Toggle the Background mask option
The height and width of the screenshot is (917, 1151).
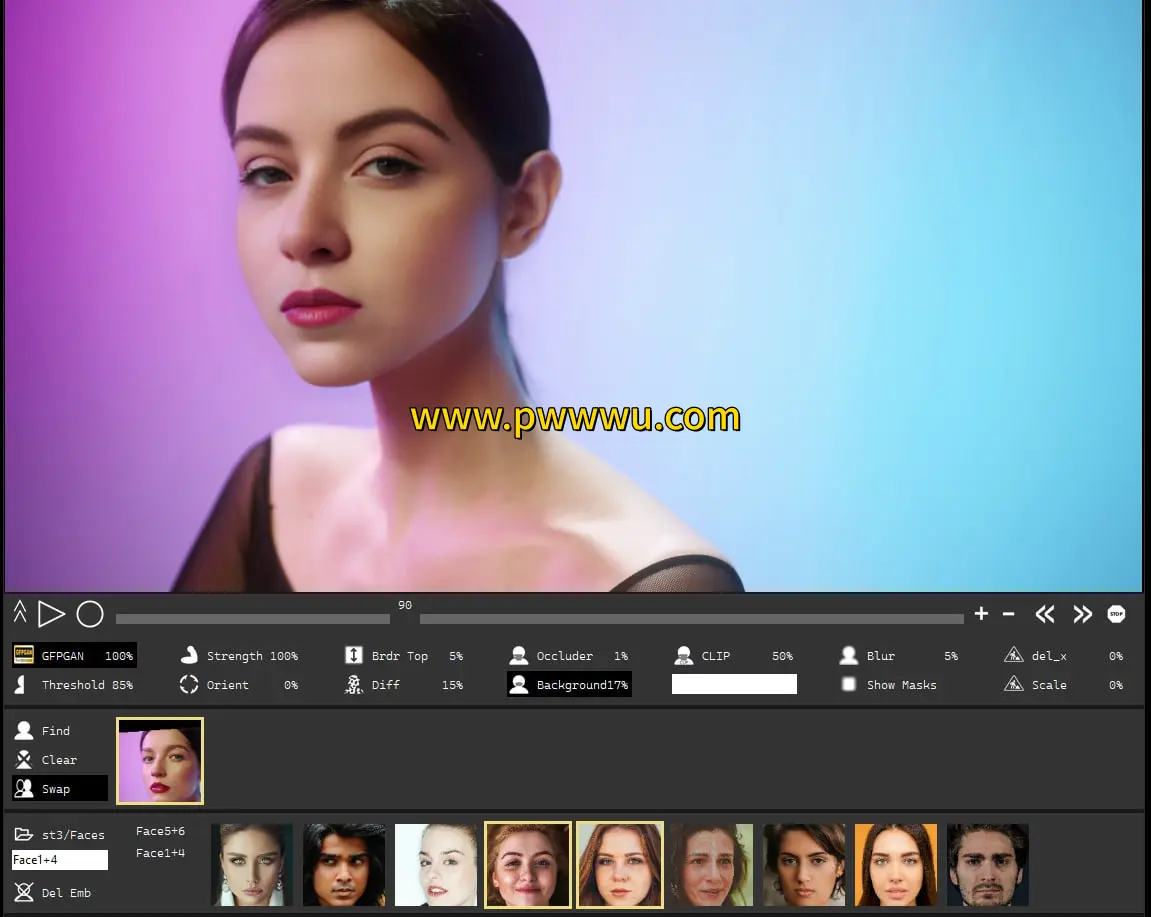coord(569,685)
